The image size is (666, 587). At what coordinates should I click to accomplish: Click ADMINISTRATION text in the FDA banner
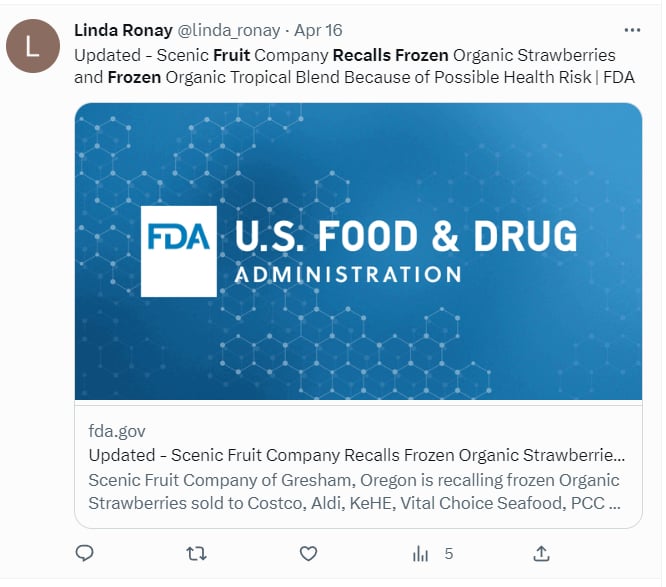click(348, 275)
